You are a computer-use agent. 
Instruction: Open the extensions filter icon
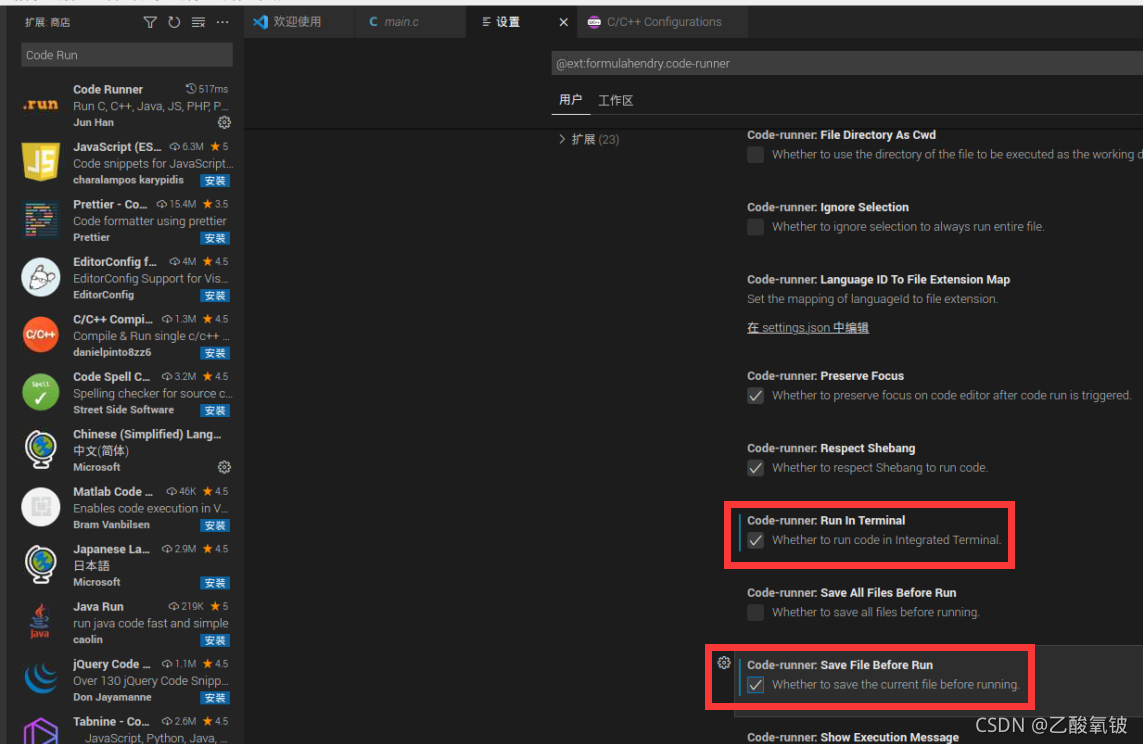(149, 23)
